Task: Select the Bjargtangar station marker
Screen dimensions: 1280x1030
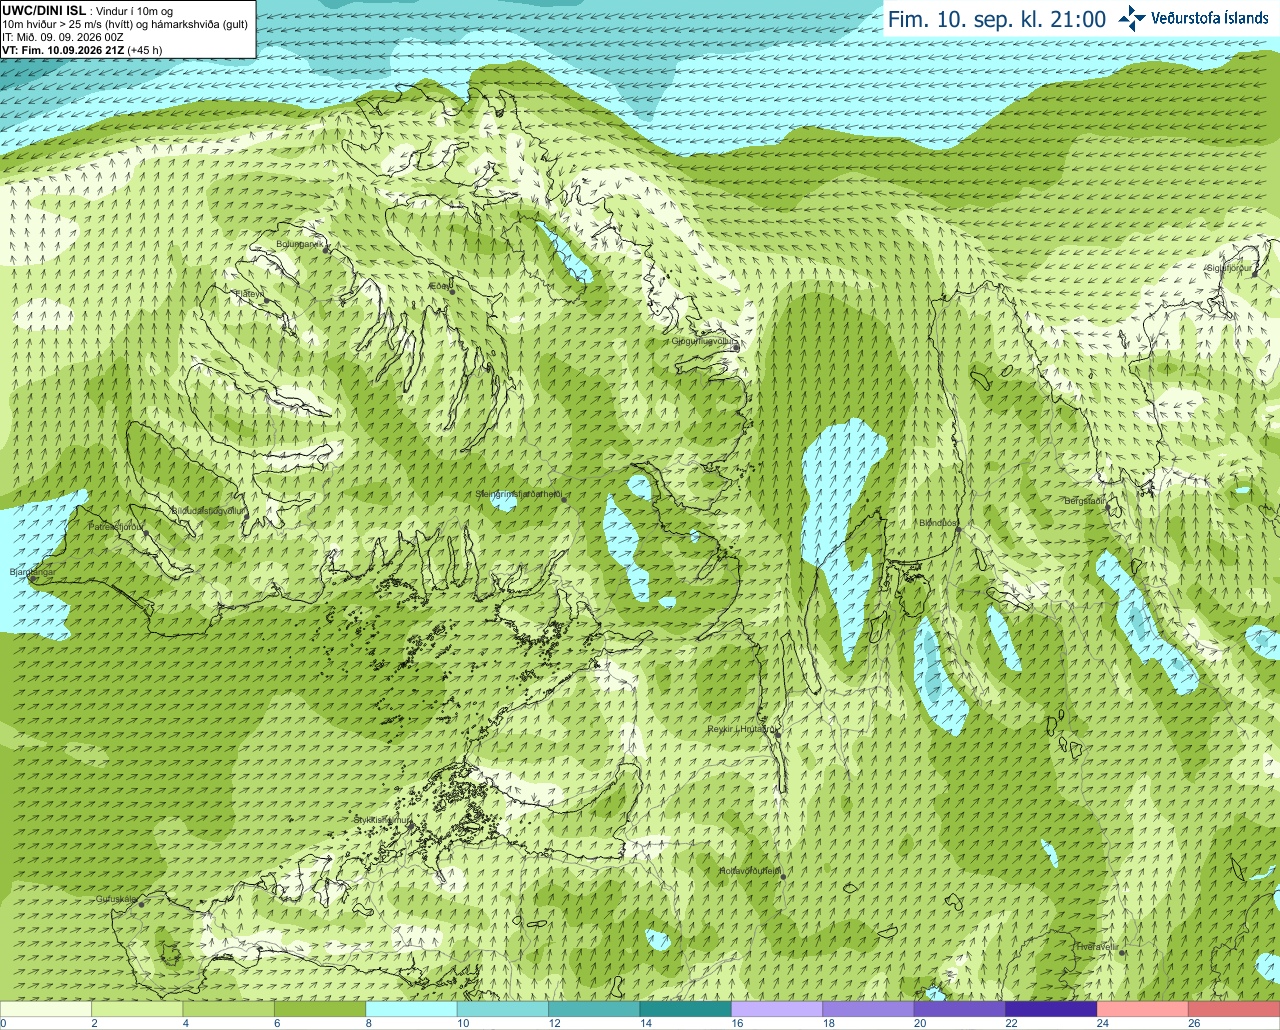Action: 32,578
